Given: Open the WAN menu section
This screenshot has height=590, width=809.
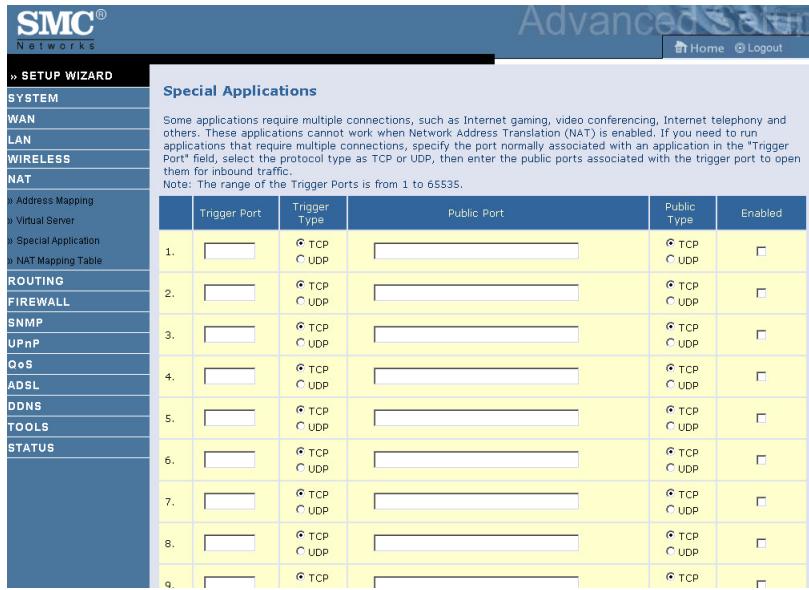Looking at the screenshot, I should (x=78, y=119).
